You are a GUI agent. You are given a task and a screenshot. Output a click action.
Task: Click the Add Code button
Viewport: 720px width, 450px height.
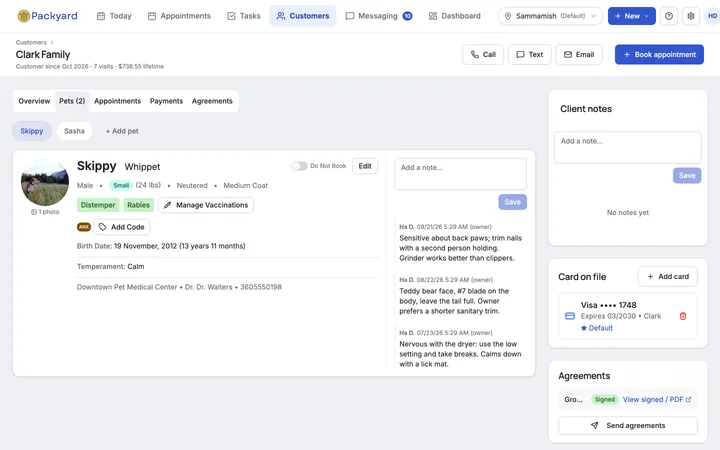(121, 227)
